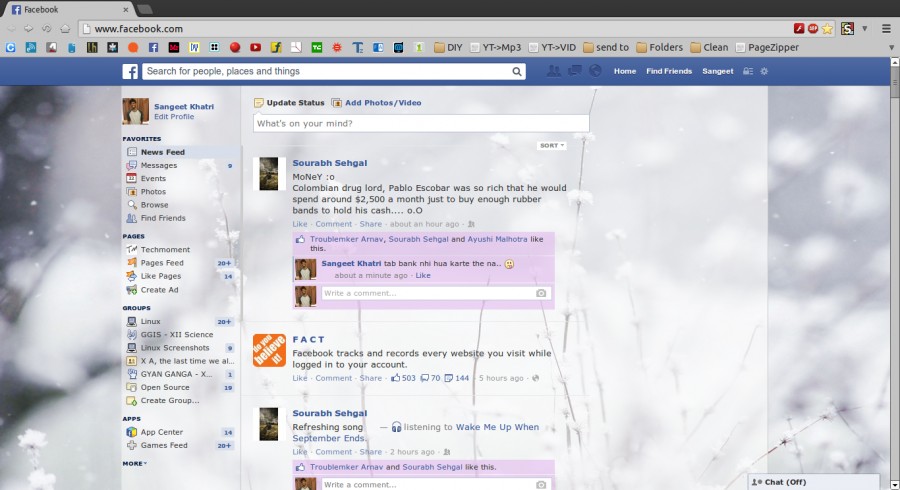Open the notifications globe icon
The image size is (900, 490).
point(595,71)
